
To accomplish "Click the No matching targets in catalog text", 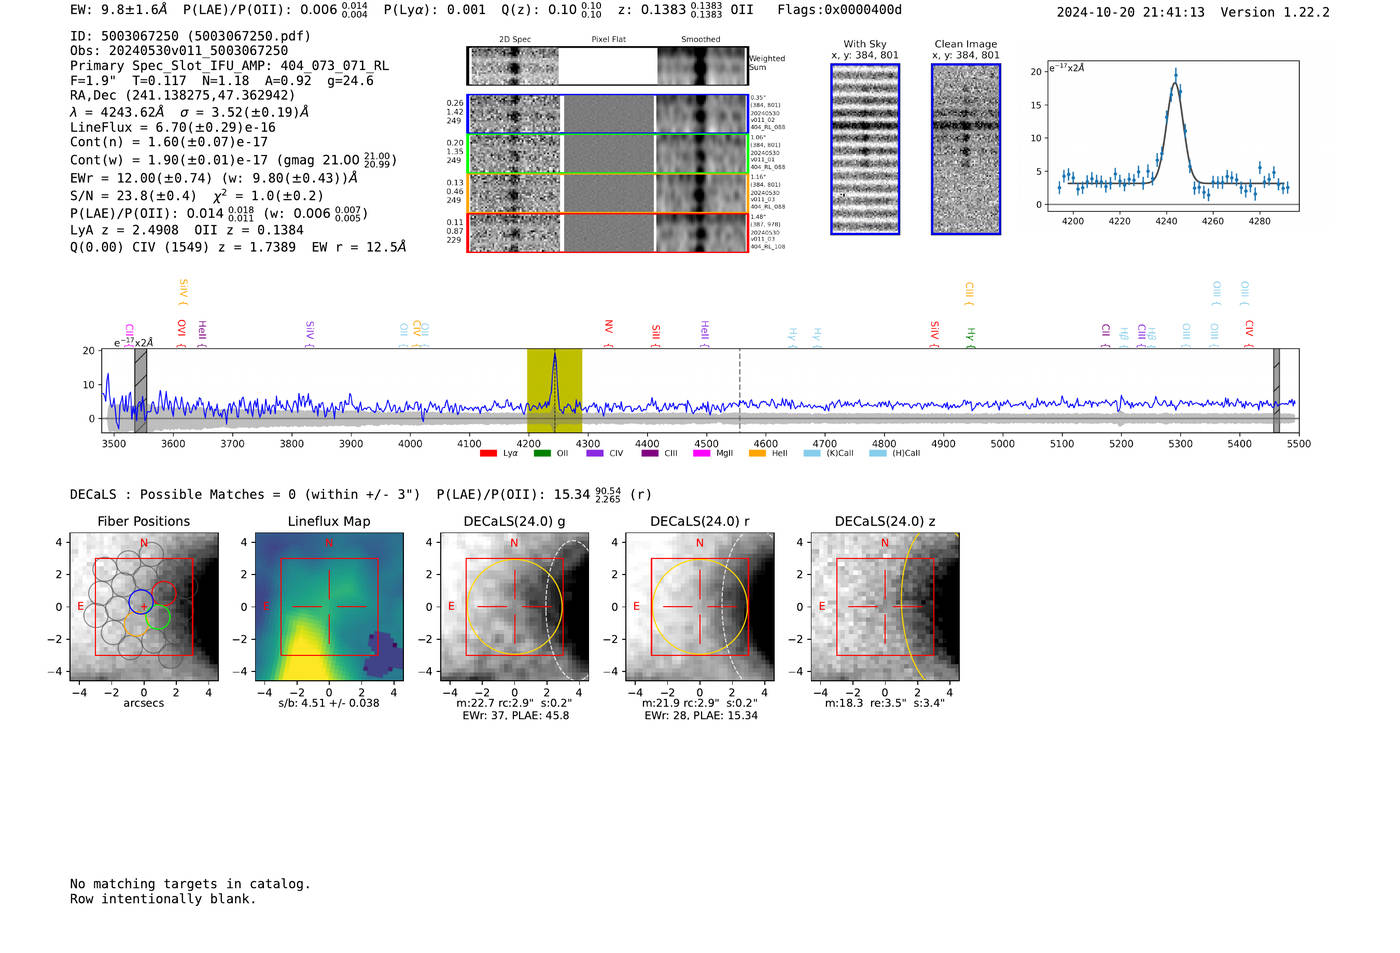I will coord(190,883).
